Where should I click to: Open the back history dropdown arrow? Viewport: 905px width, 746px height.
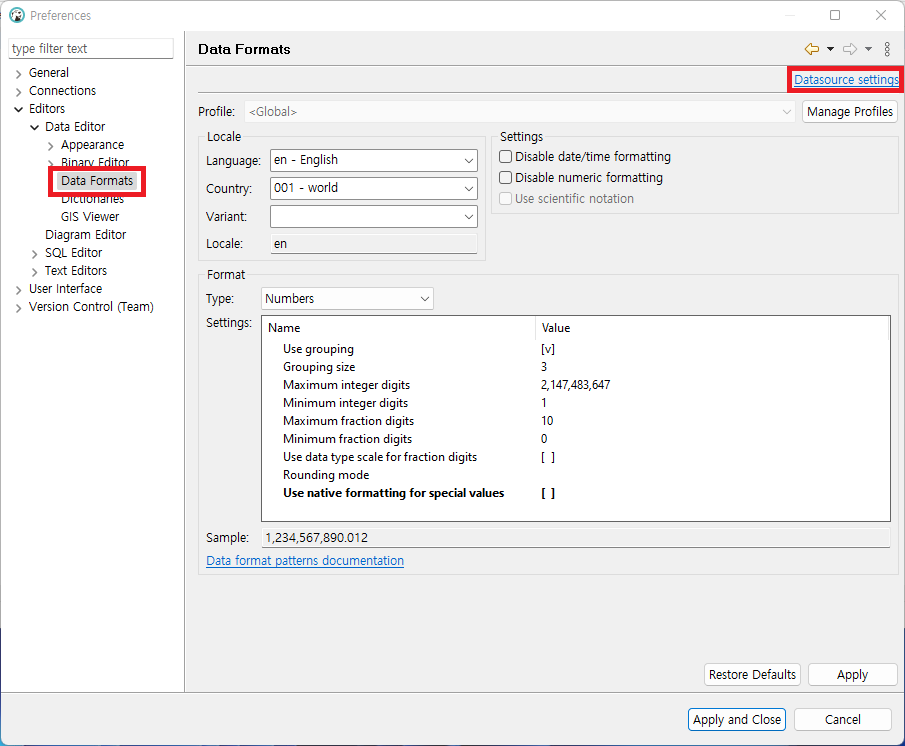tap(830, 49)
